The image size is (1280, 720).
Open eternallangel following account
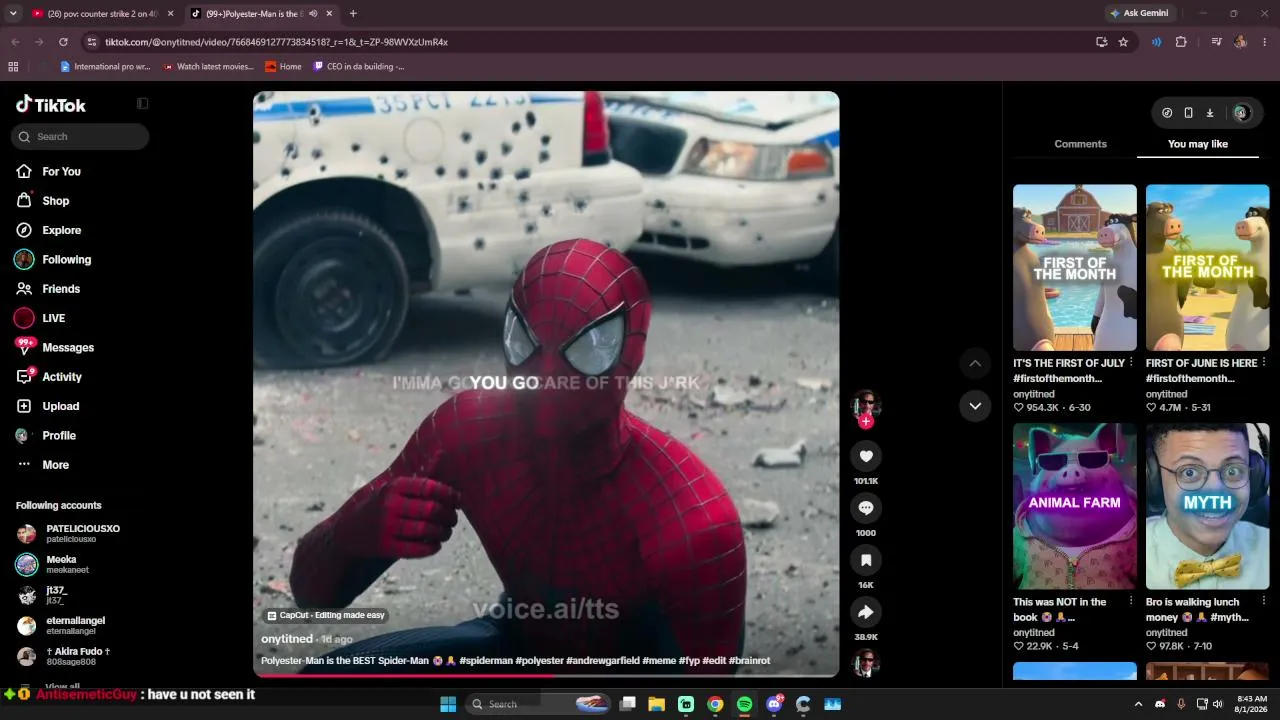[60, 626]
